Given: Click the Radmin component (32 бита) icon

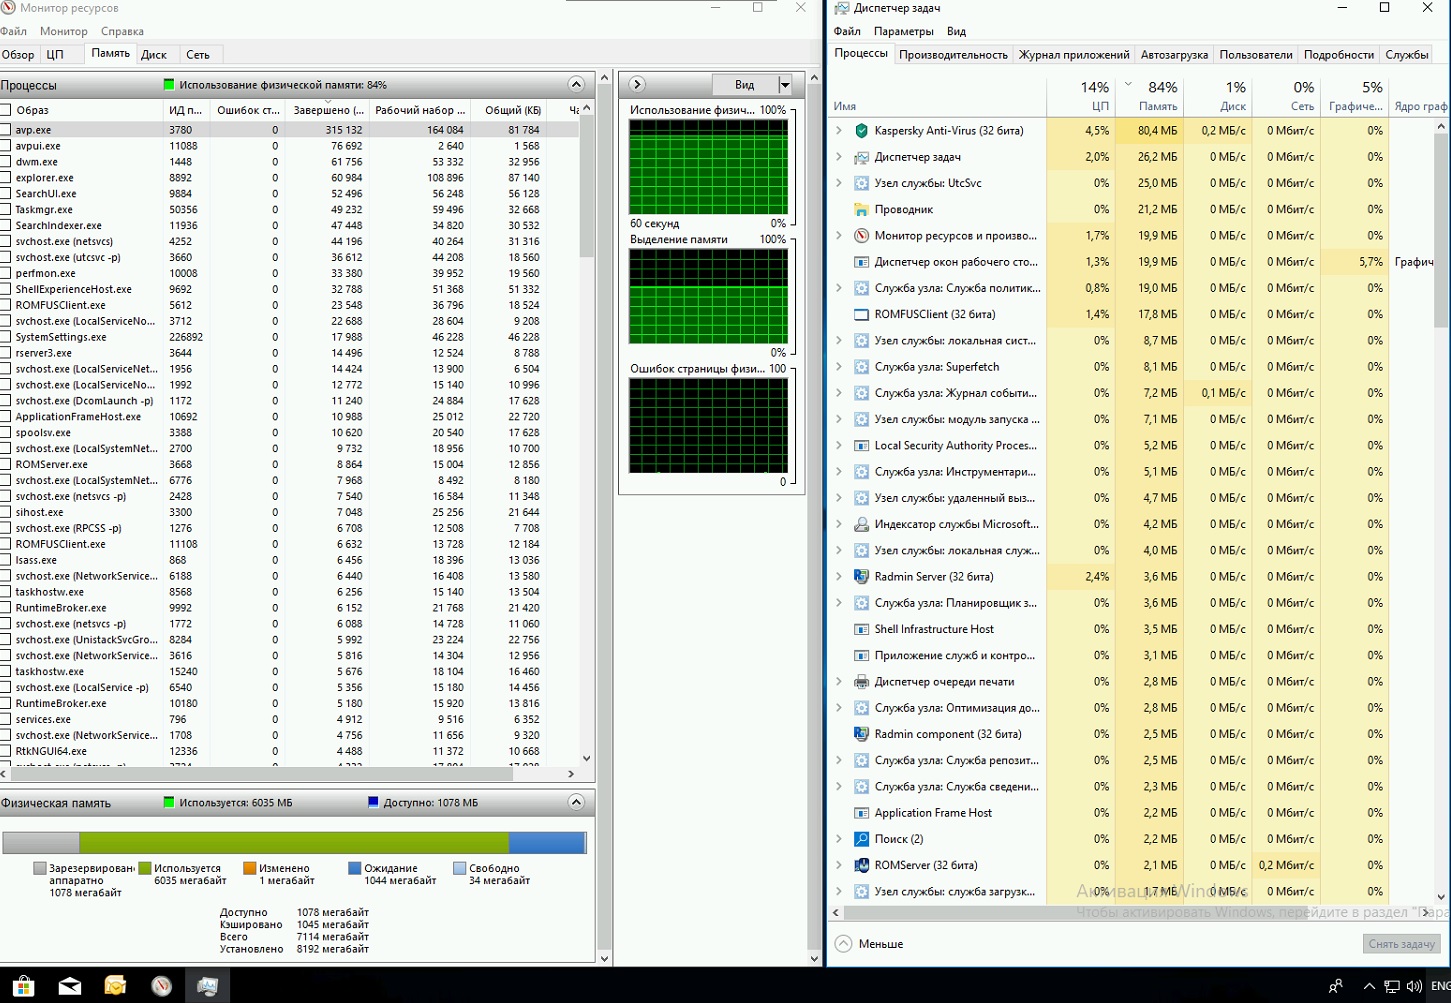Looking at the screenshot, I should (861, 734).
